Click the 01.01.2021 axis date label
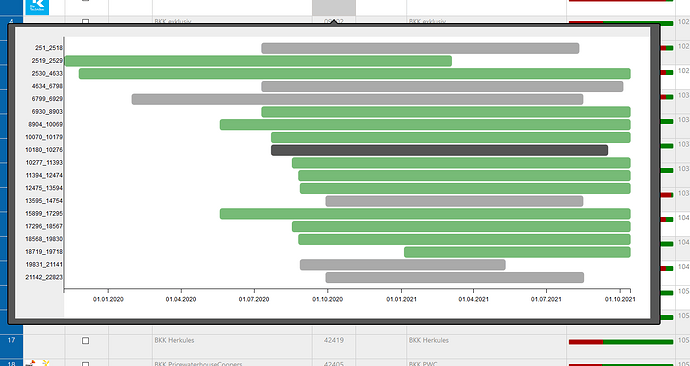690x366 pixels. pos(401,299)
